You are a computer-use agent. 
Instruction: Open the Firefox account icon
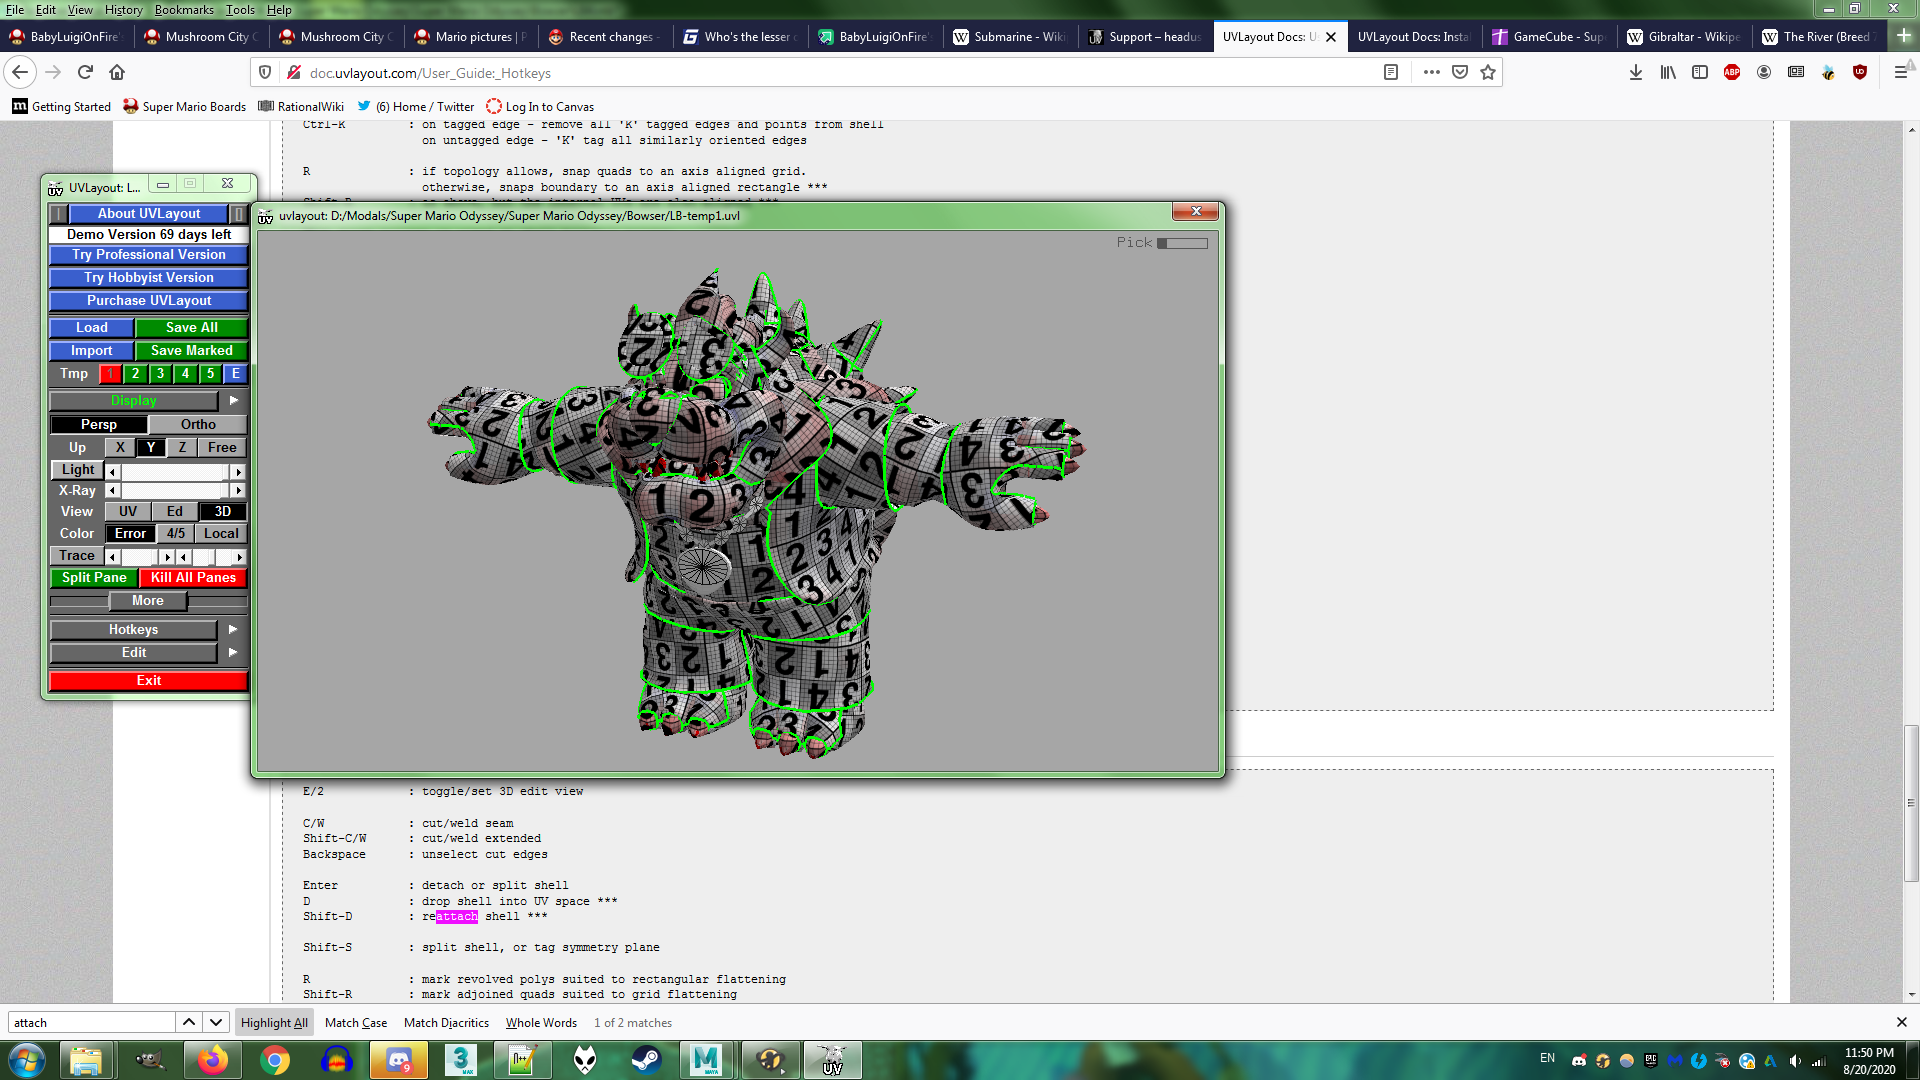(x=1764, y=72)
